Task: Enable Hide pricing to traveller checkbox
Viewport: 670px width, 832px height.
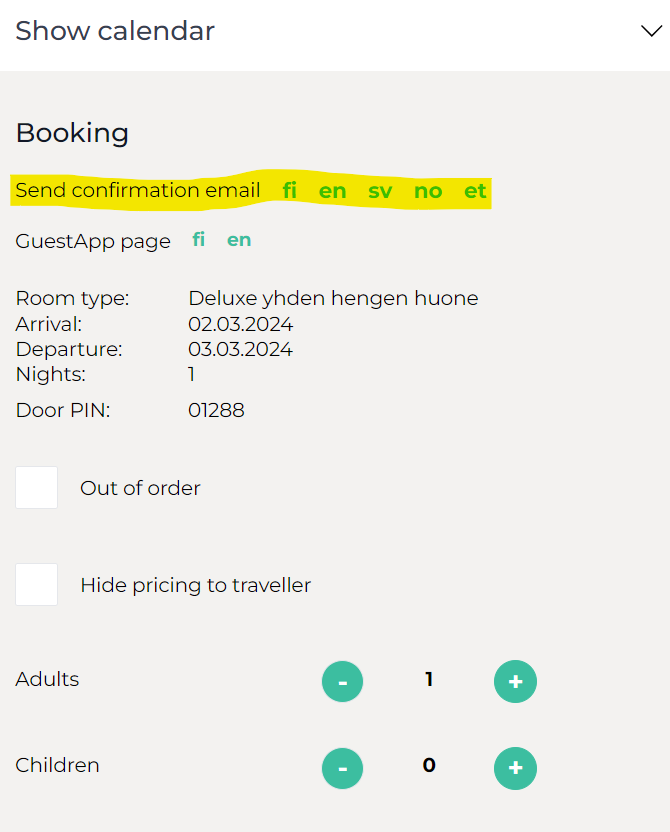Action: (x=37, y=585)
